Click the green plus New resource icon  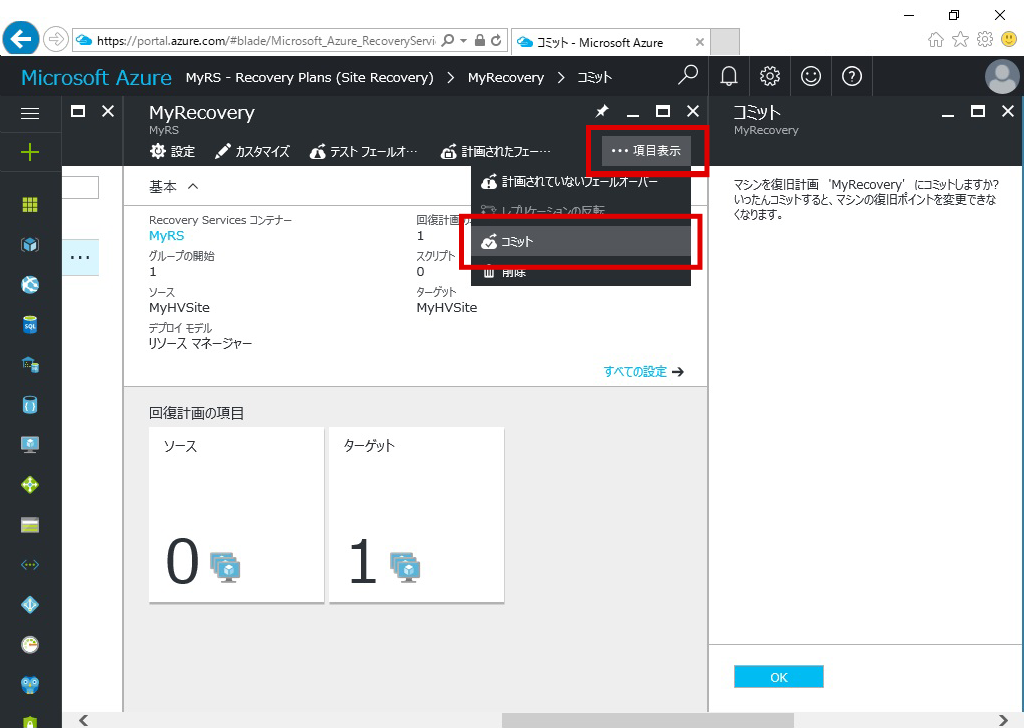30,153
